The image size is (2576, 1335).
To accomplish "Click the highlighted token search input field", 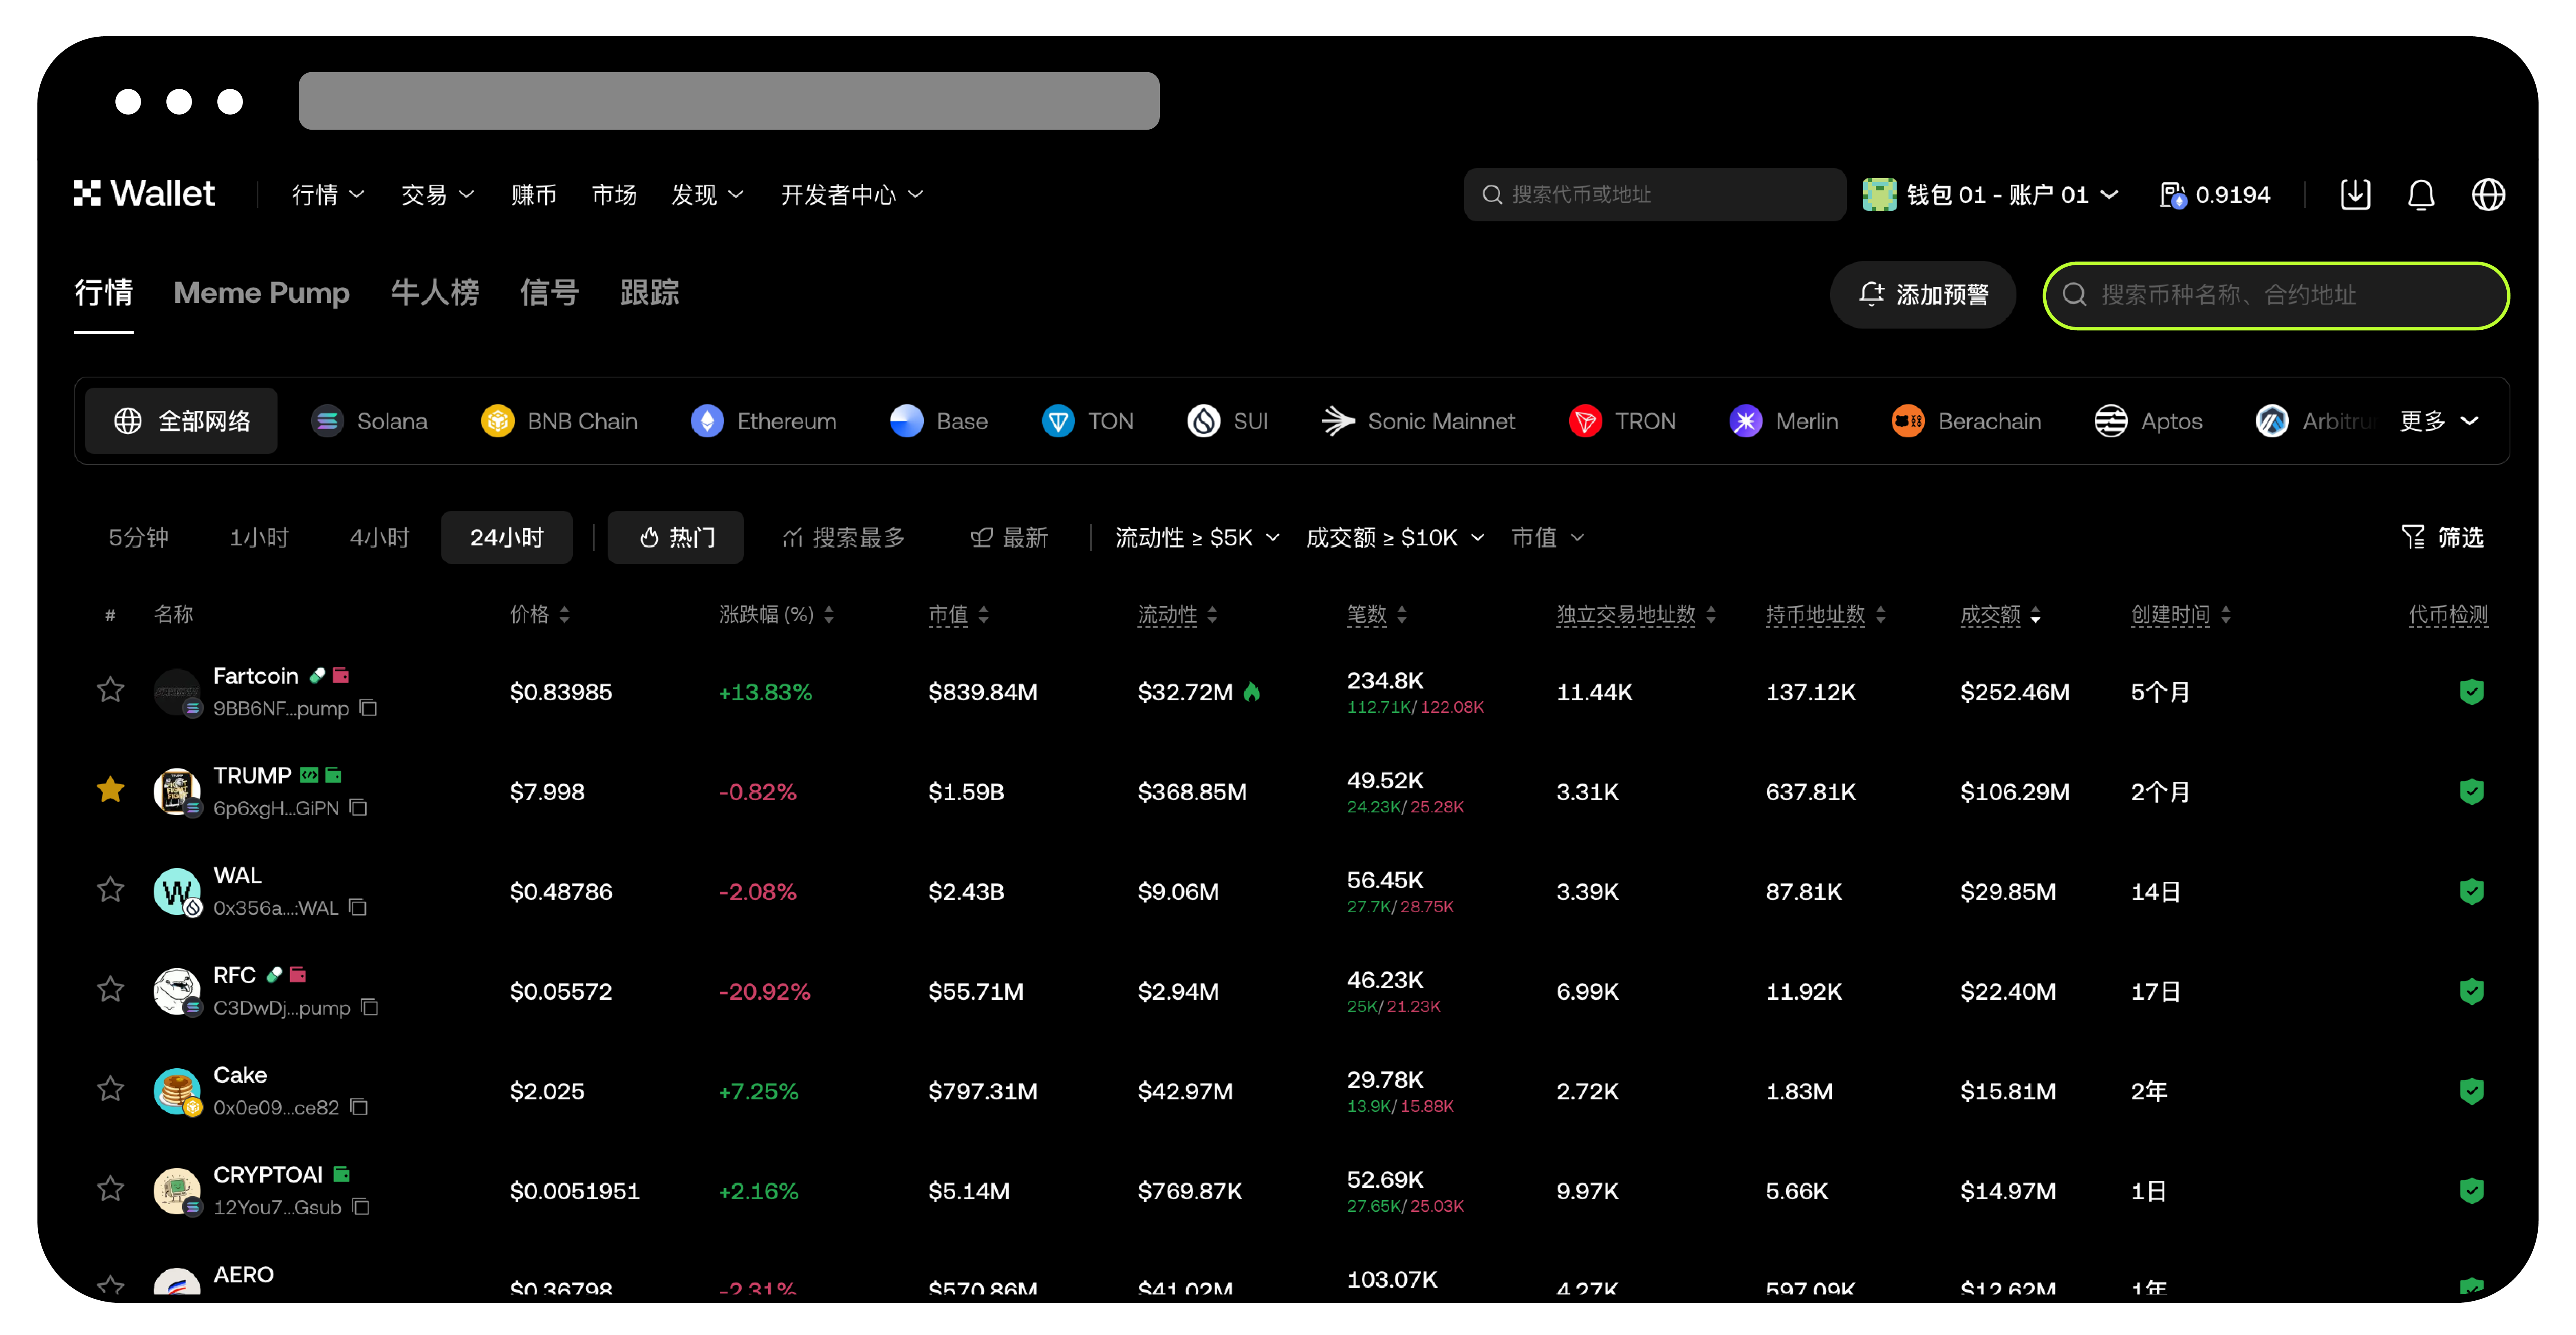I will click(2275, 296).
